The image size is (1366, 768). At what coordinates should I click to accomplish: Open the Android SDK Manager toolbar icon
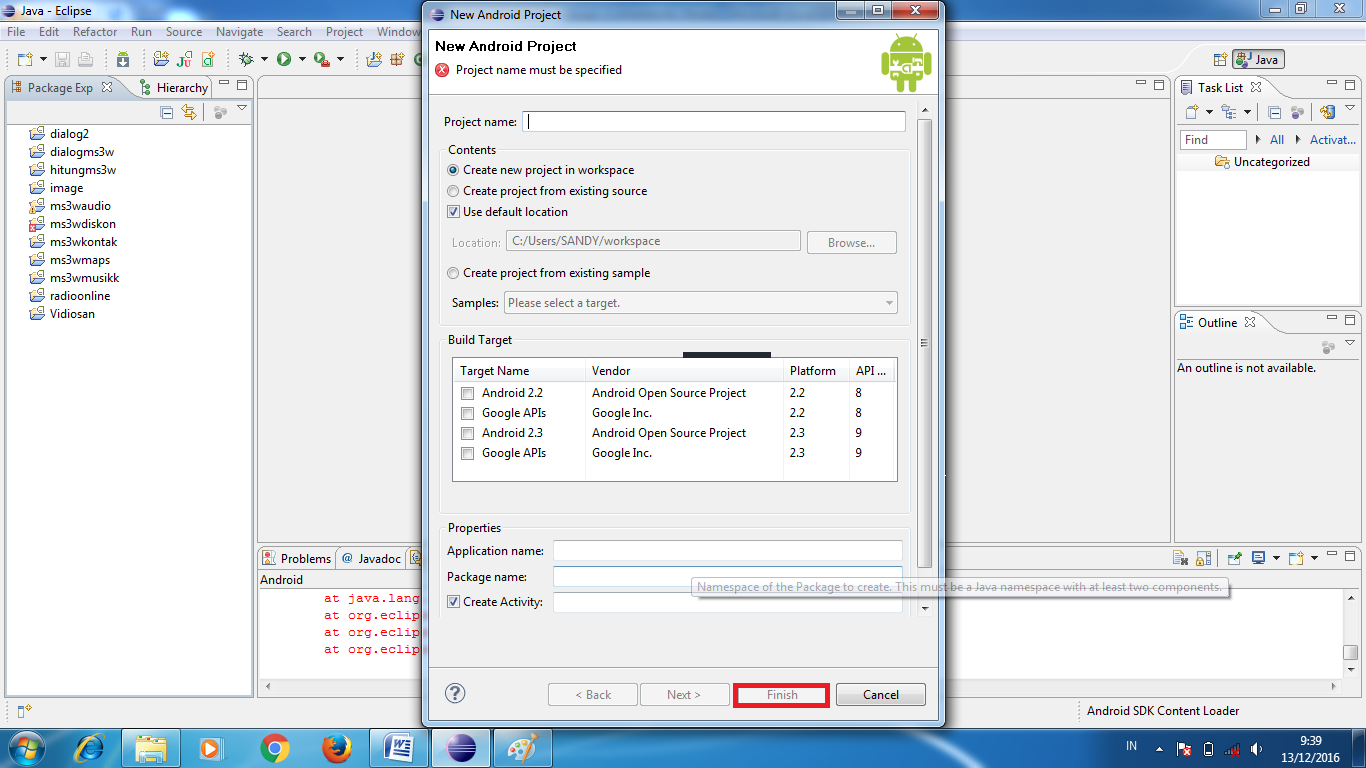(123, 59)
